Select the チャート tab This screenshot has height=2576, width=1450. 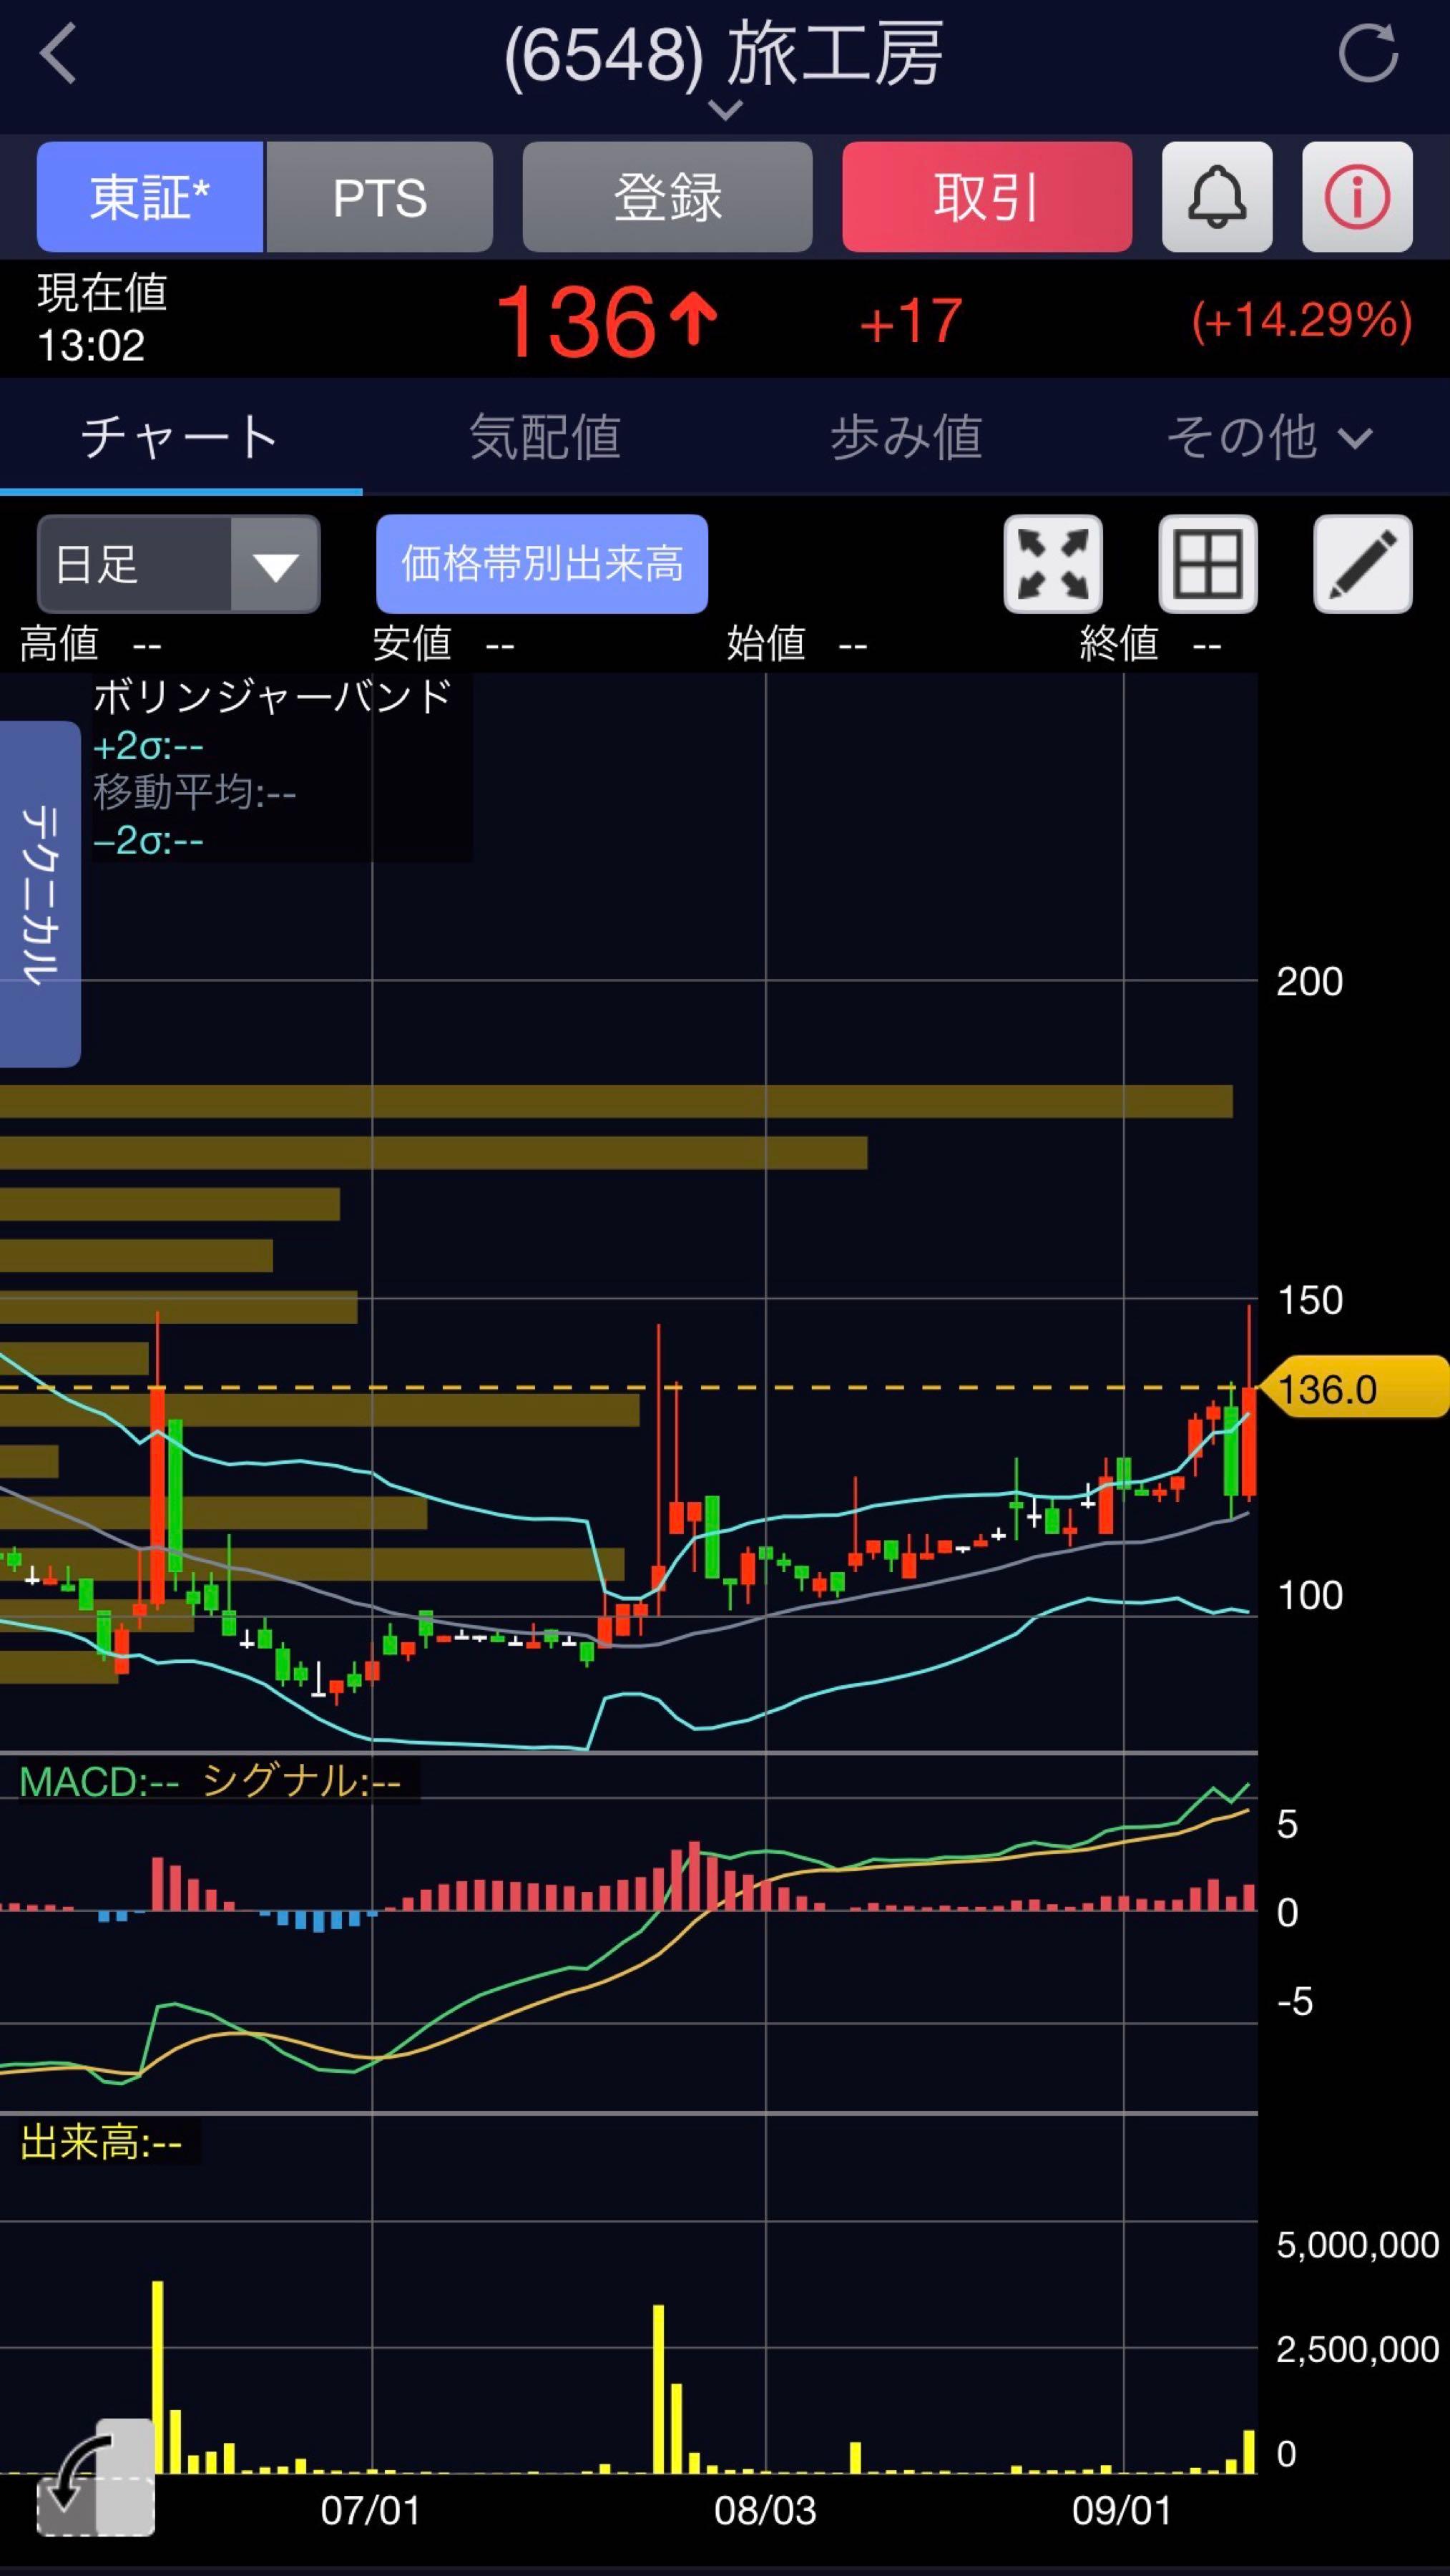pos(180,437)
